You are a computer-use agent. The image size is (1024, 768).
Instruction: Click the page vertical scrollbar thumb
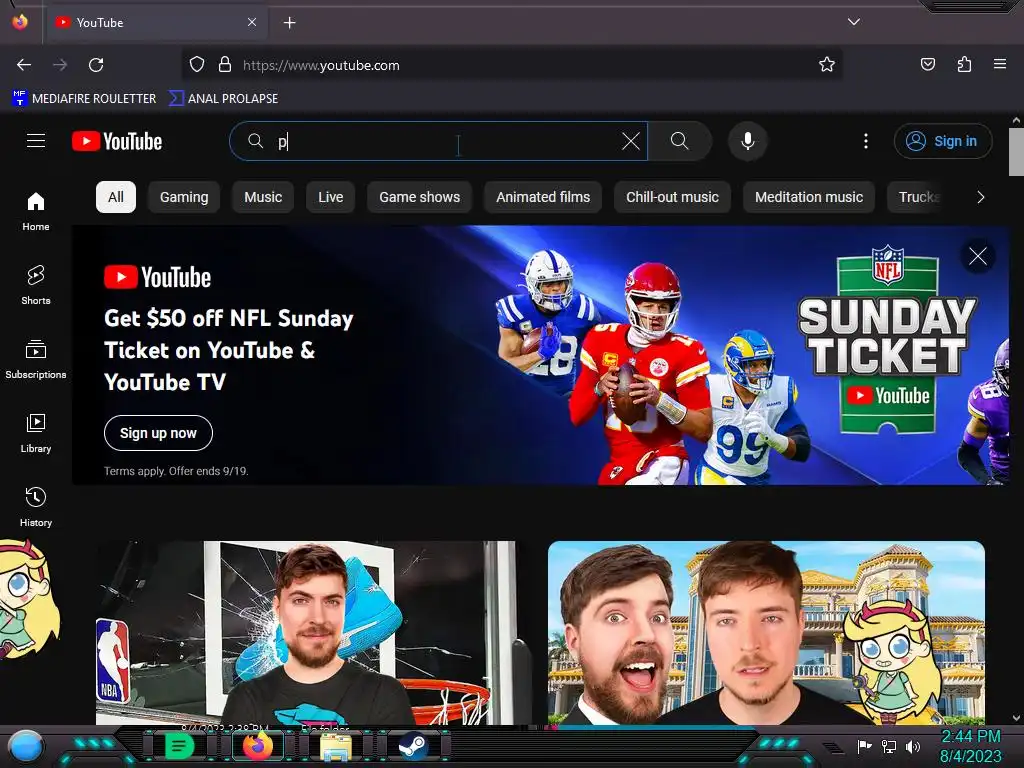tap(1016, 152)
